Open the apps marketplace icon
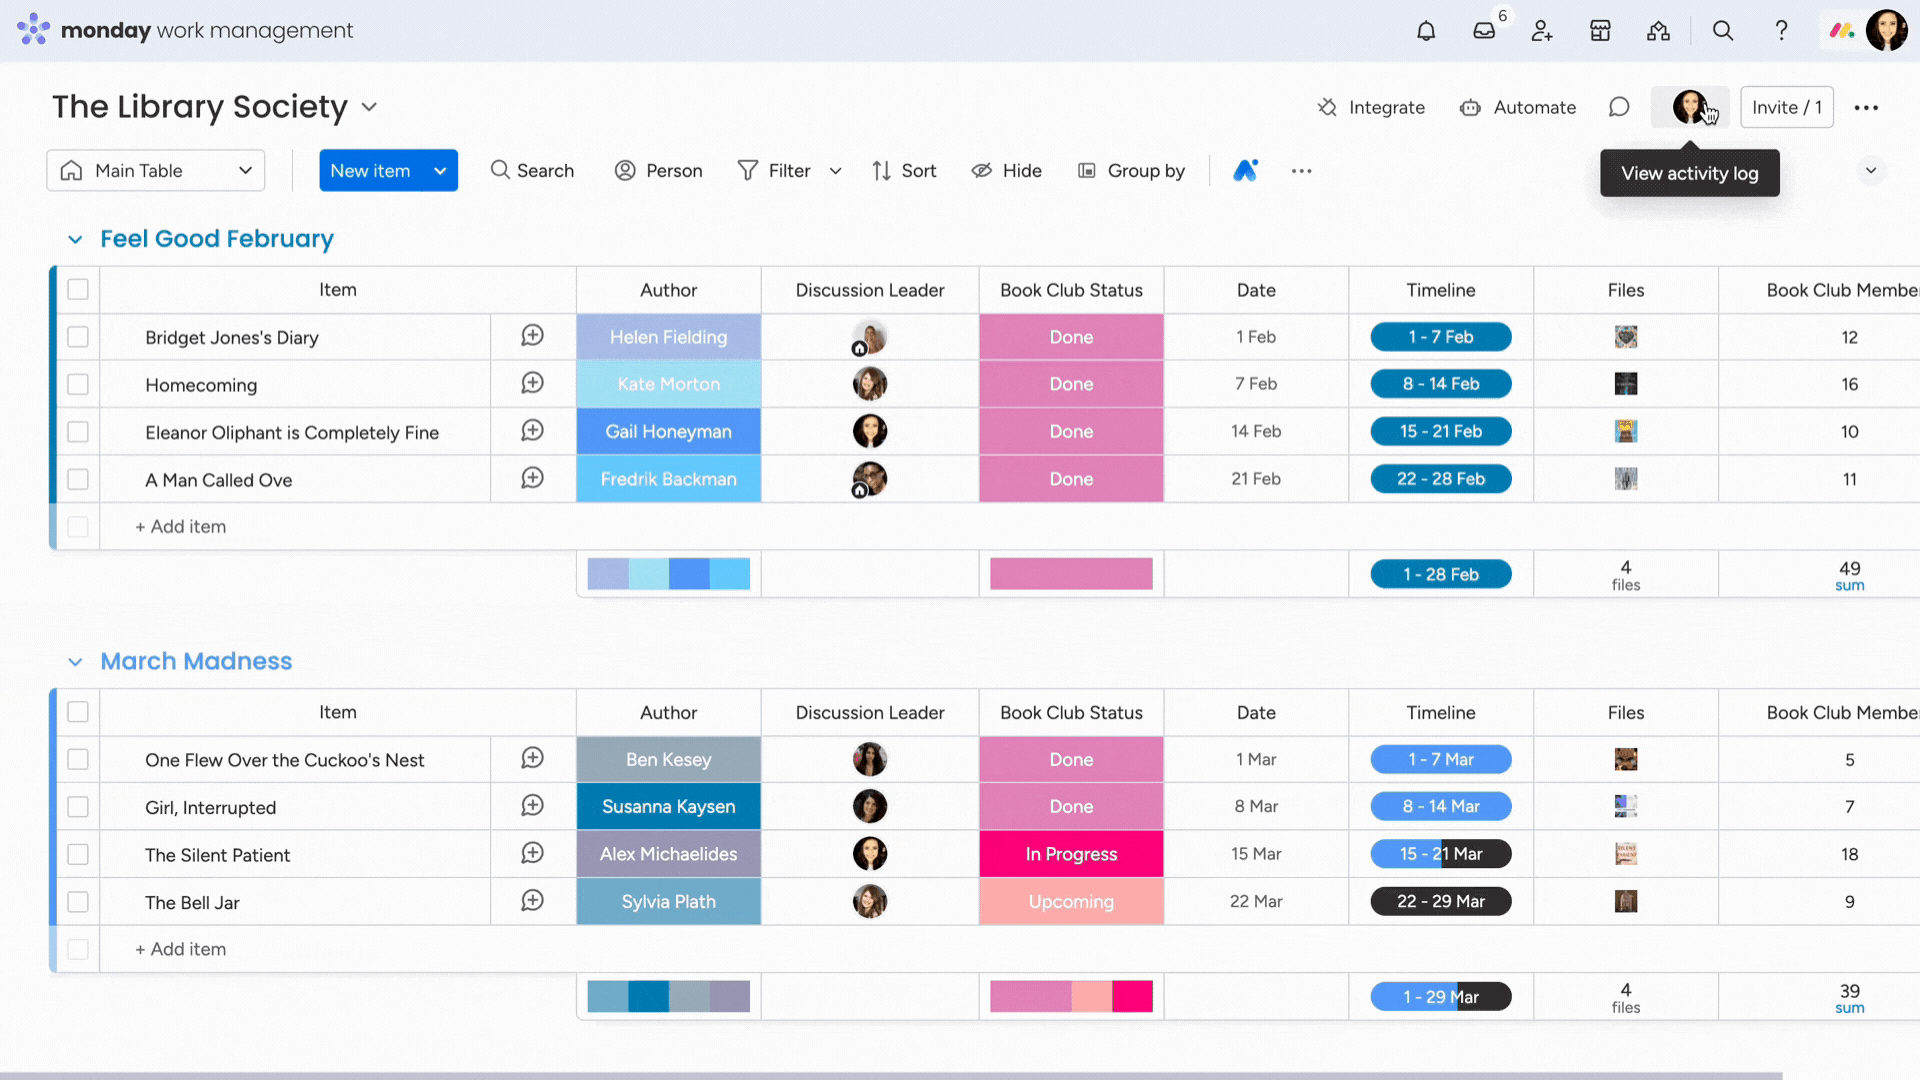 pos(1600,31)
